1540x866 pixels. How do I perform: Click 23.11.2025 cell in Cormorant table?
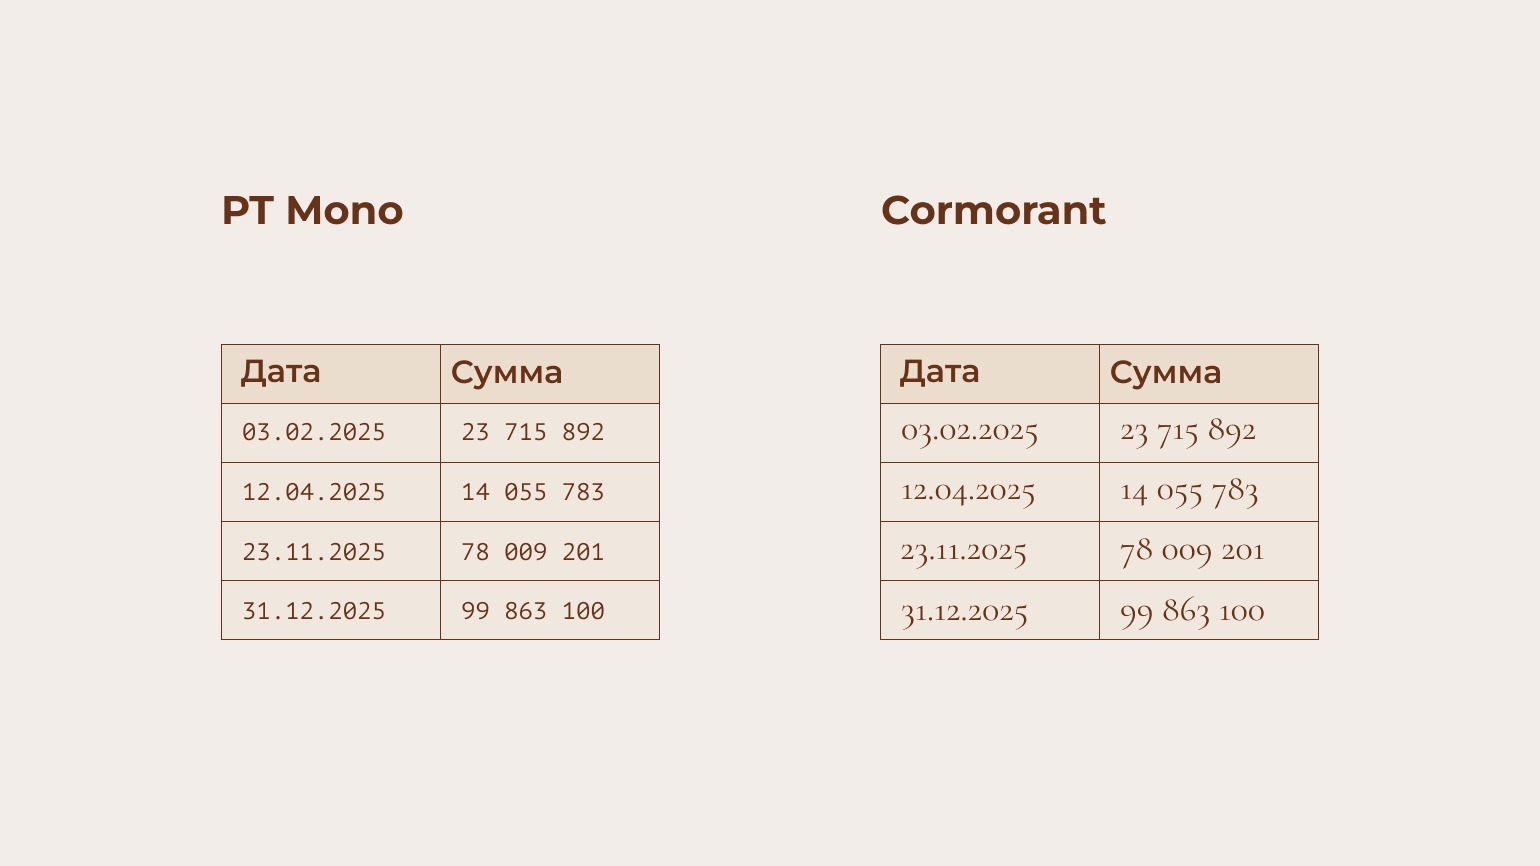tap(964, 552)
